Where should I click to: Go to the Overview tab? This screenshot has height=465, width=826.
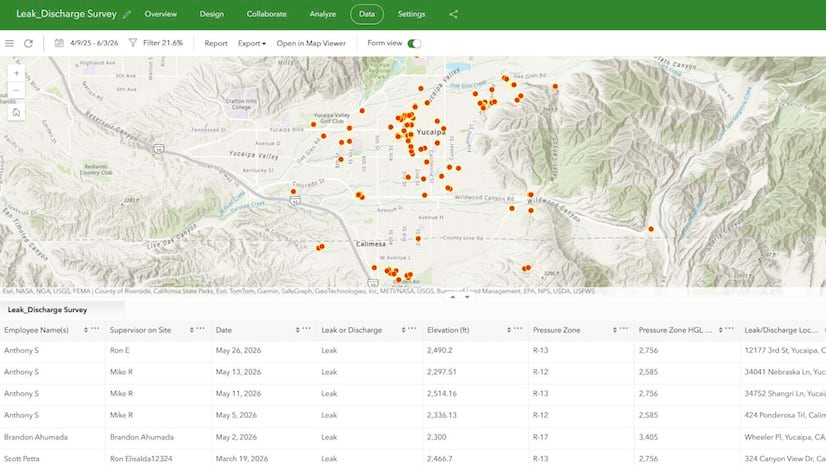(161, 14)
